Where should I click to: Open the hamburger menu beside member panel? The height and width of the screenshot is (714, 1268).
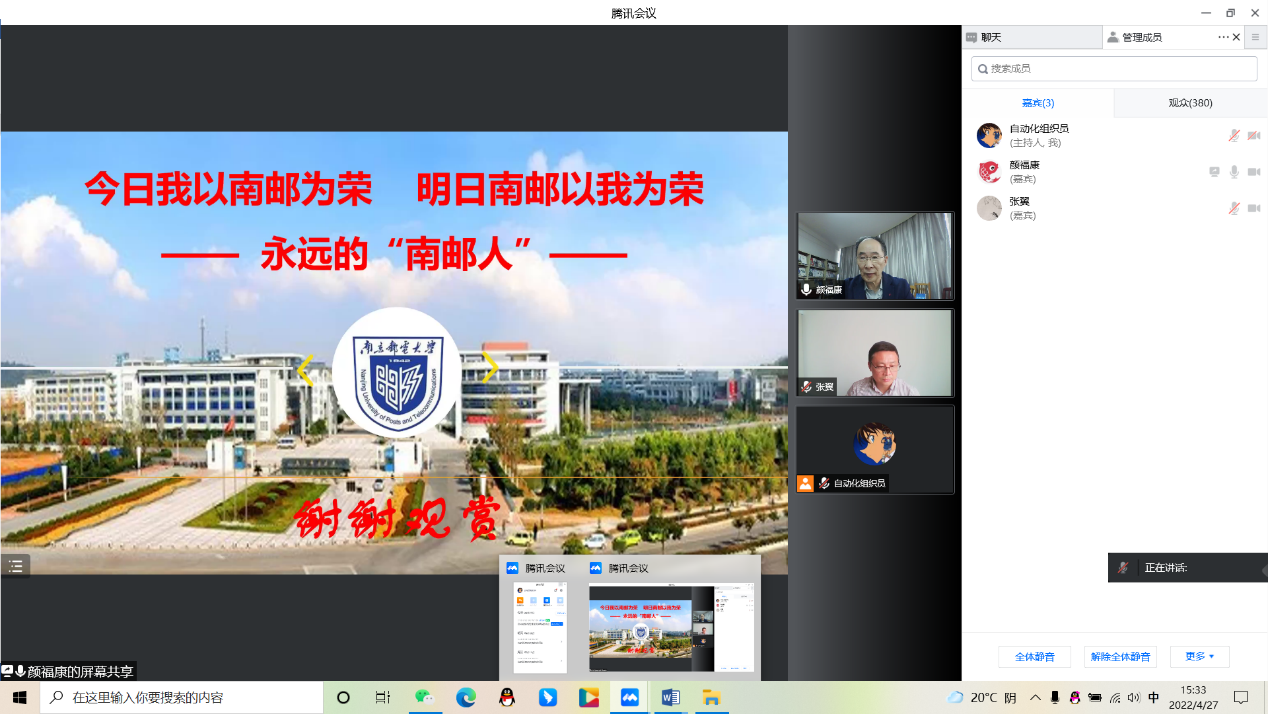point(1255,37)
